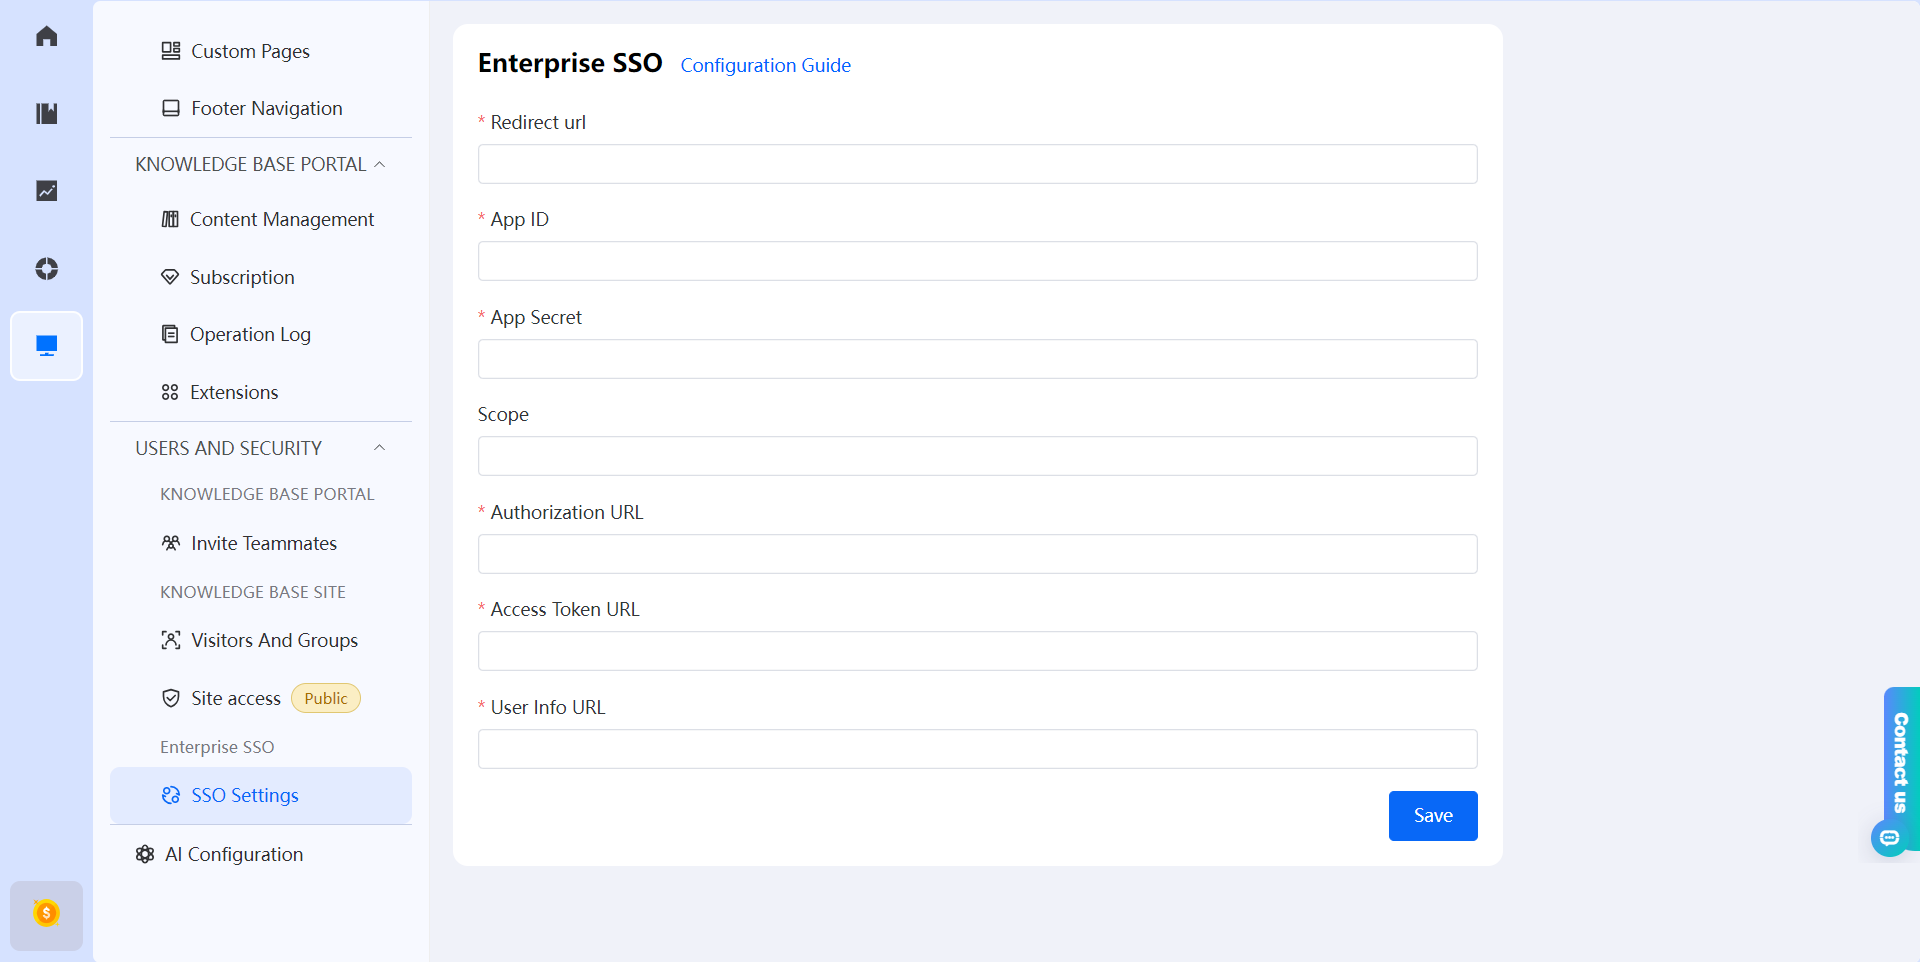Select the highlighted monitor admin icon
Viewport: 1920px width, 962px height.
[46, 345]
